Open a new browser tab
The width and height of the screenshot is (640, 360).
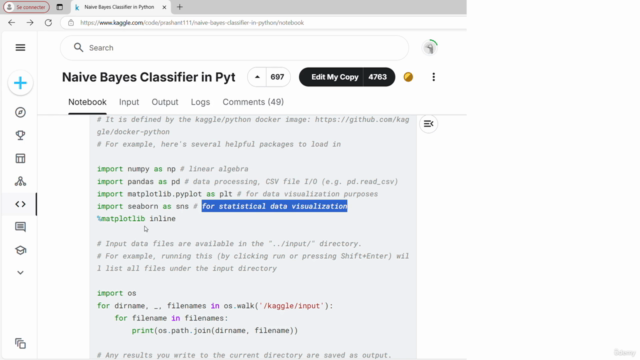[x=180, y=7]
